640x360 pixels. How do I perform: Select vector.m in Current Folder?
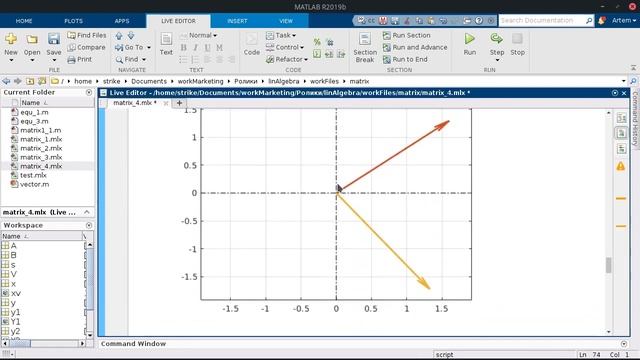click(x=35, y=184)
